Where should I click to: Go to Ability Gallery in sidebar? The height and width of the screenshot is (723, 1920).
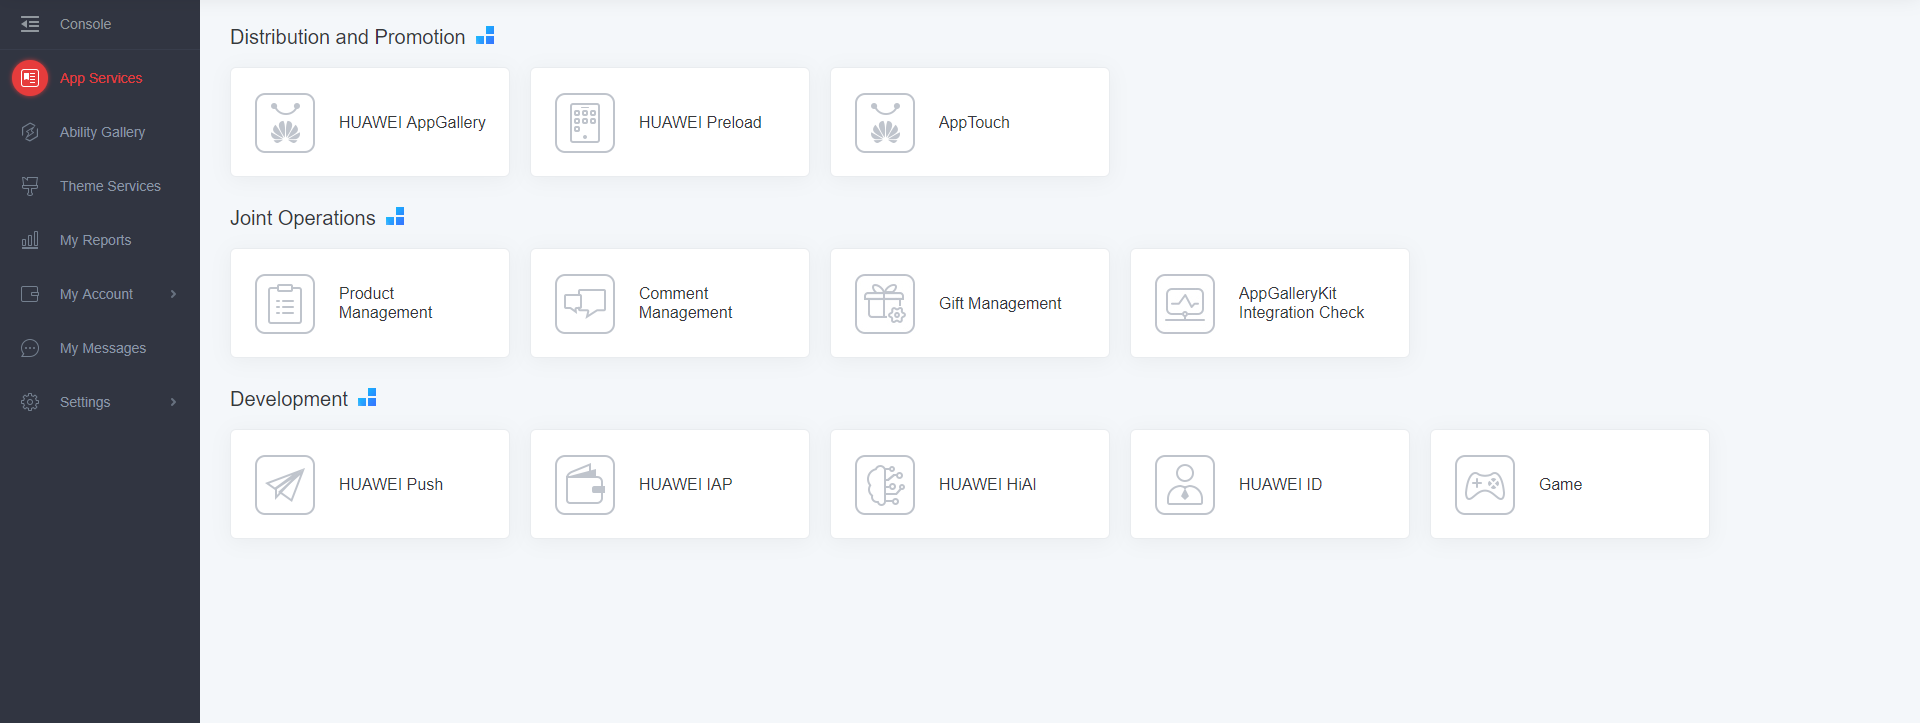click(102, 132)
